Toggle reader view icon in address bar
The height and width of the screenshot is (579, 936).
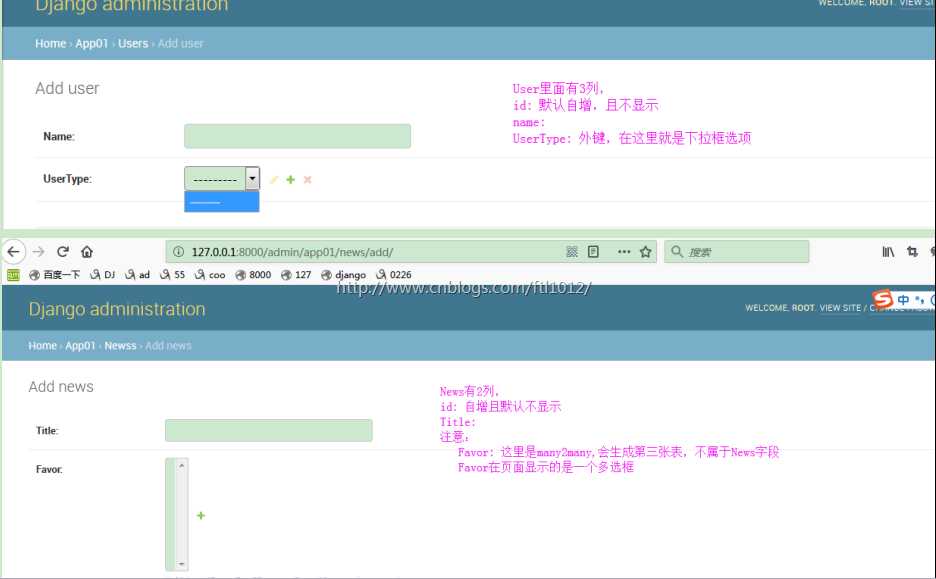593,252
